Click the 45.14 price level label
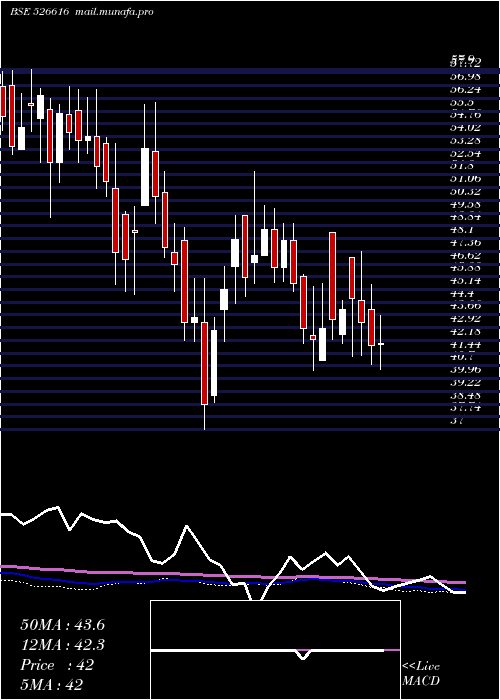Viewport: 500px width, 700px height. pos(465,281)
